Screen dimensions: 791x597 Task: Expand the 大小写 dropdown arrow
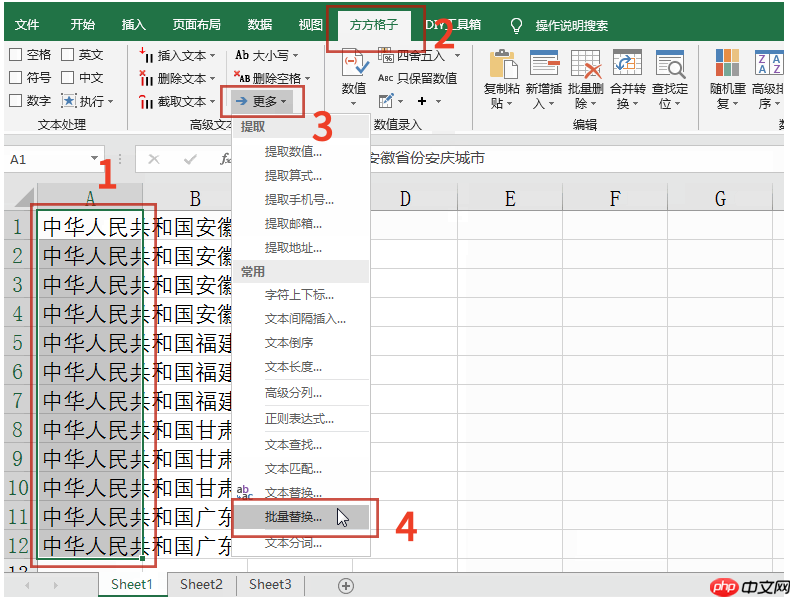pos(296,56)
